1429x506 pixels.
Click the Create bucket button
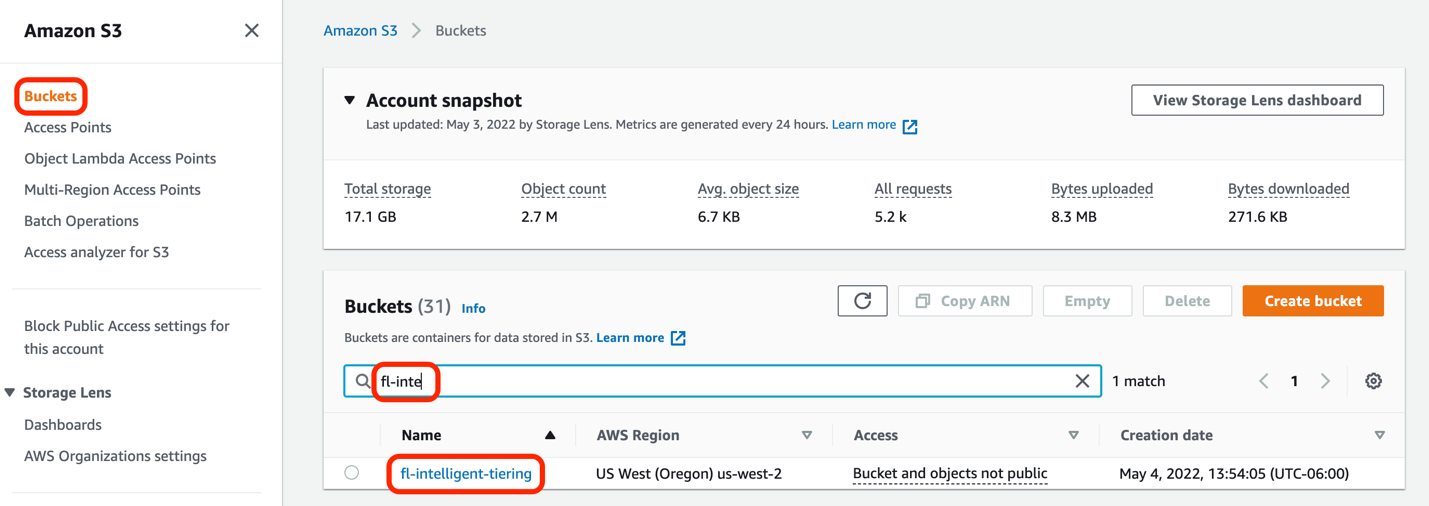(x=1312, y=301)
